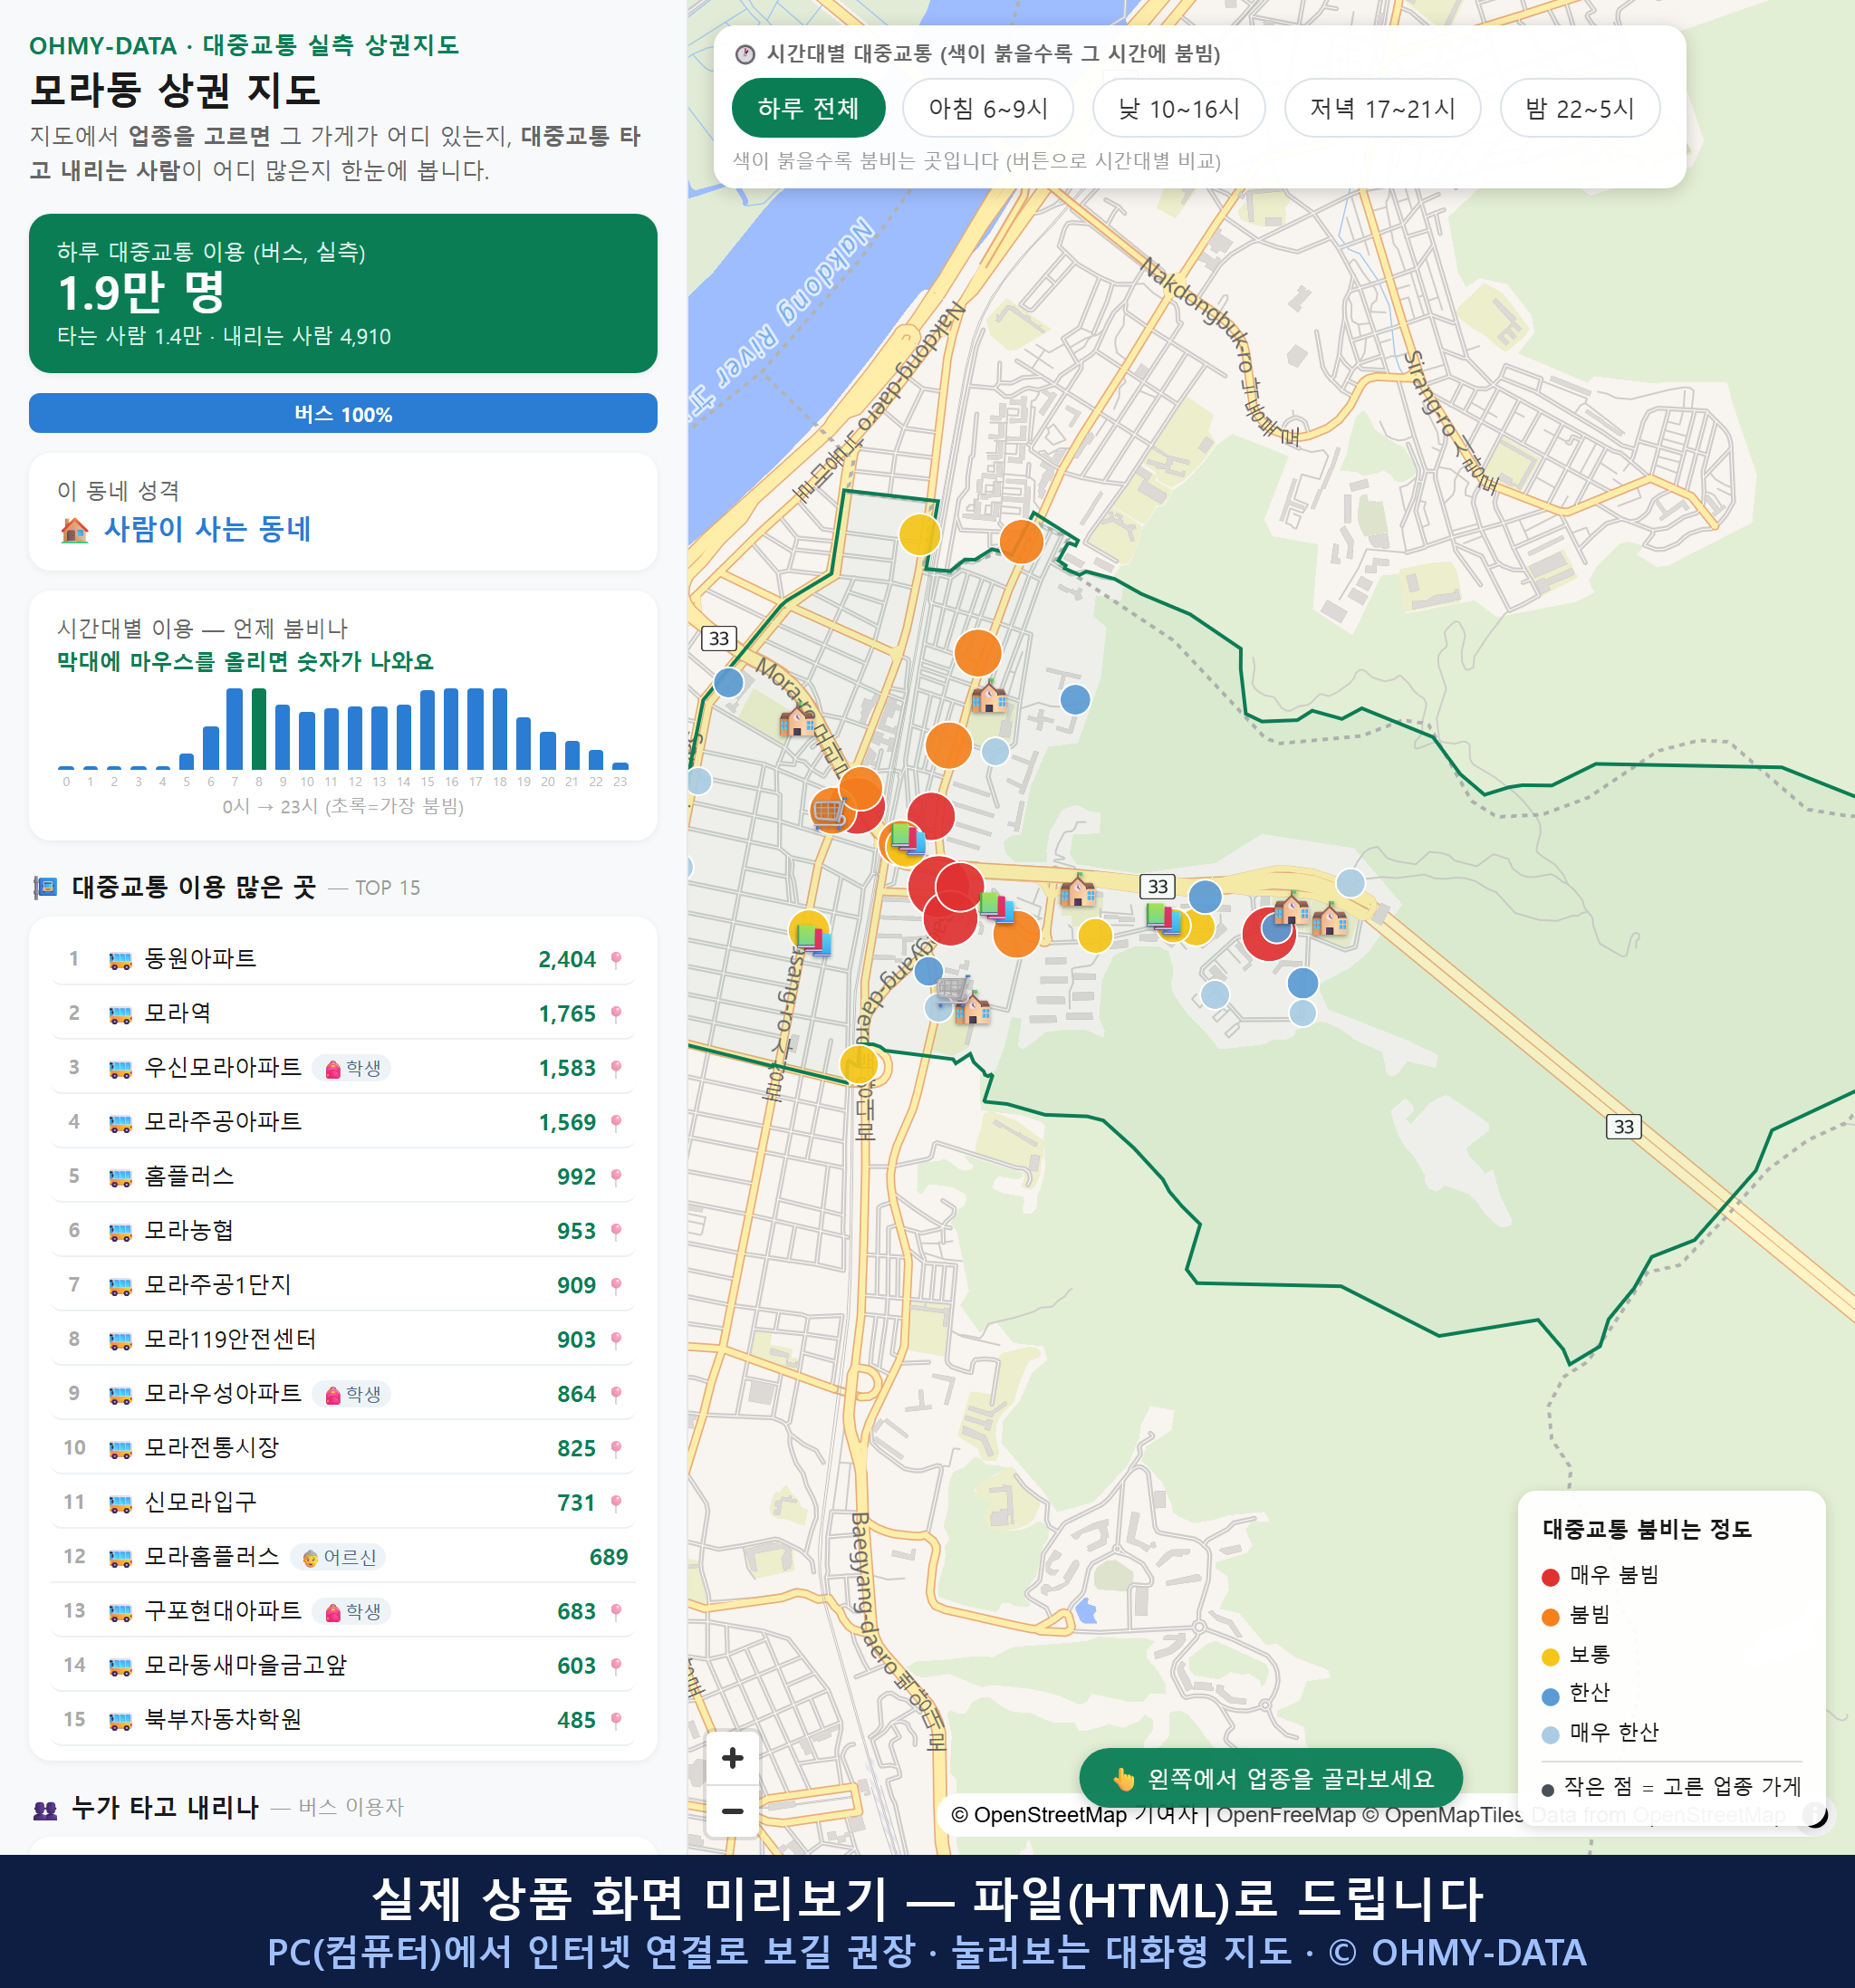Image resolution: width=1855 pixels, height=1988 pixels.
Task: Click the 매우 붐빔 red legend swatch
Action: (1550, 1577)
